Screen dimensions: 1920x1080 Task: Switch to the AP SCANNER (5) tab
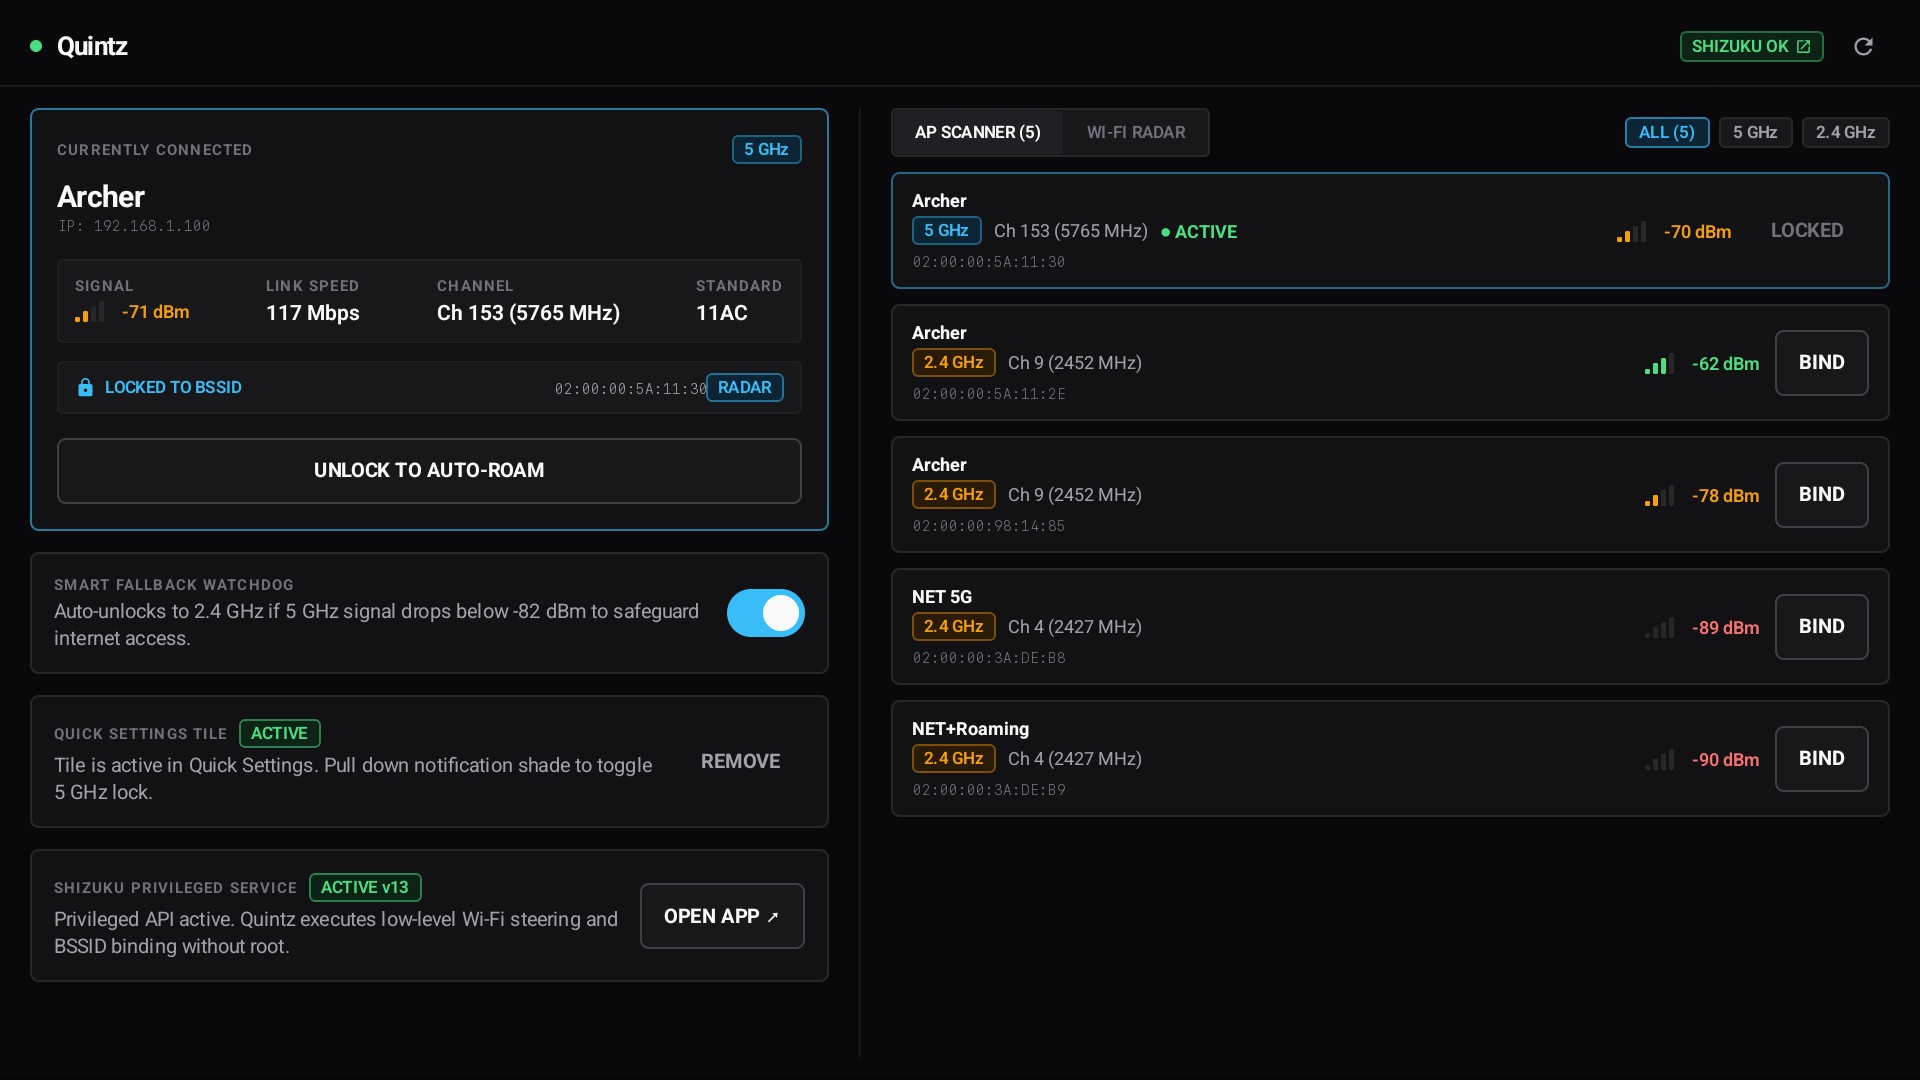click(977, 132)
